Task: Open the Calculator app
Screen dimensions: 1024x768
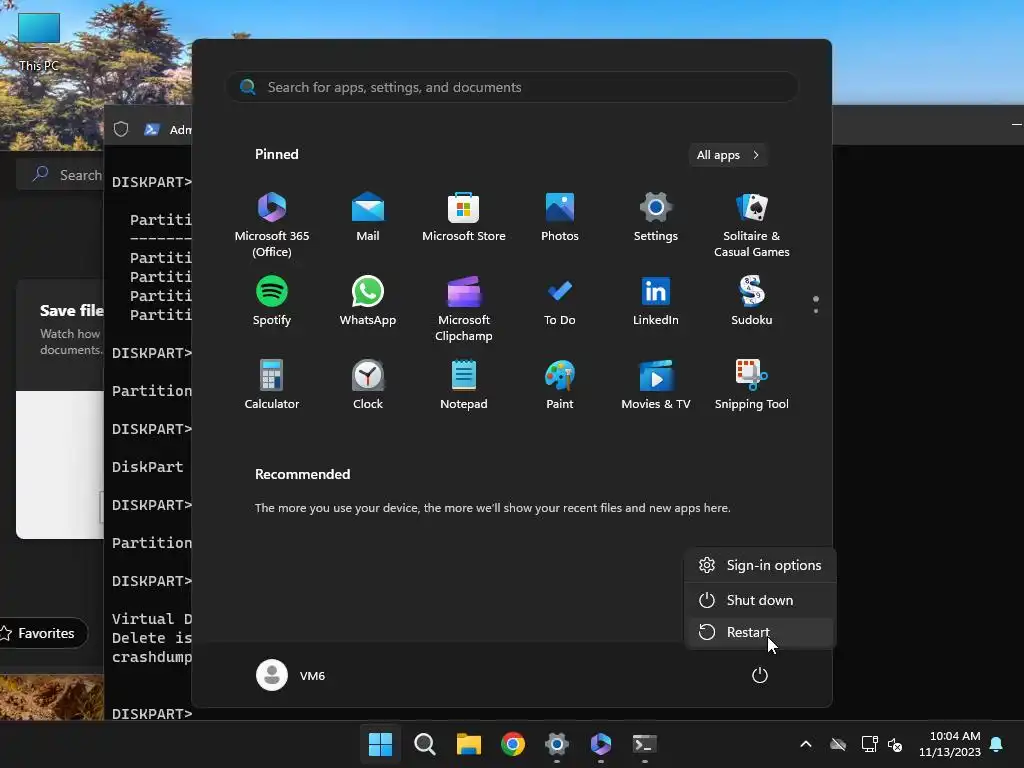Action: (x=272, y=385)
